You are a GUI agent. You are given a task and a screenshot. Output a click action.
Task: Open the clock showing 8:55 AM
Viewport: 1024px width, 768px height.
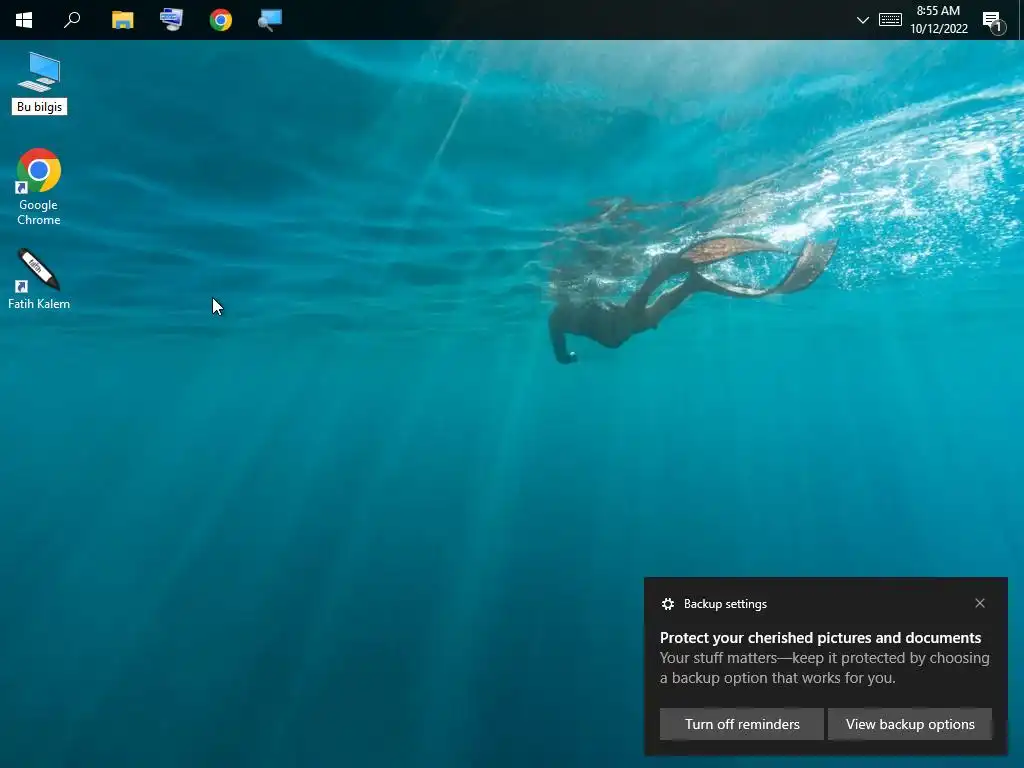coord(938,10)
